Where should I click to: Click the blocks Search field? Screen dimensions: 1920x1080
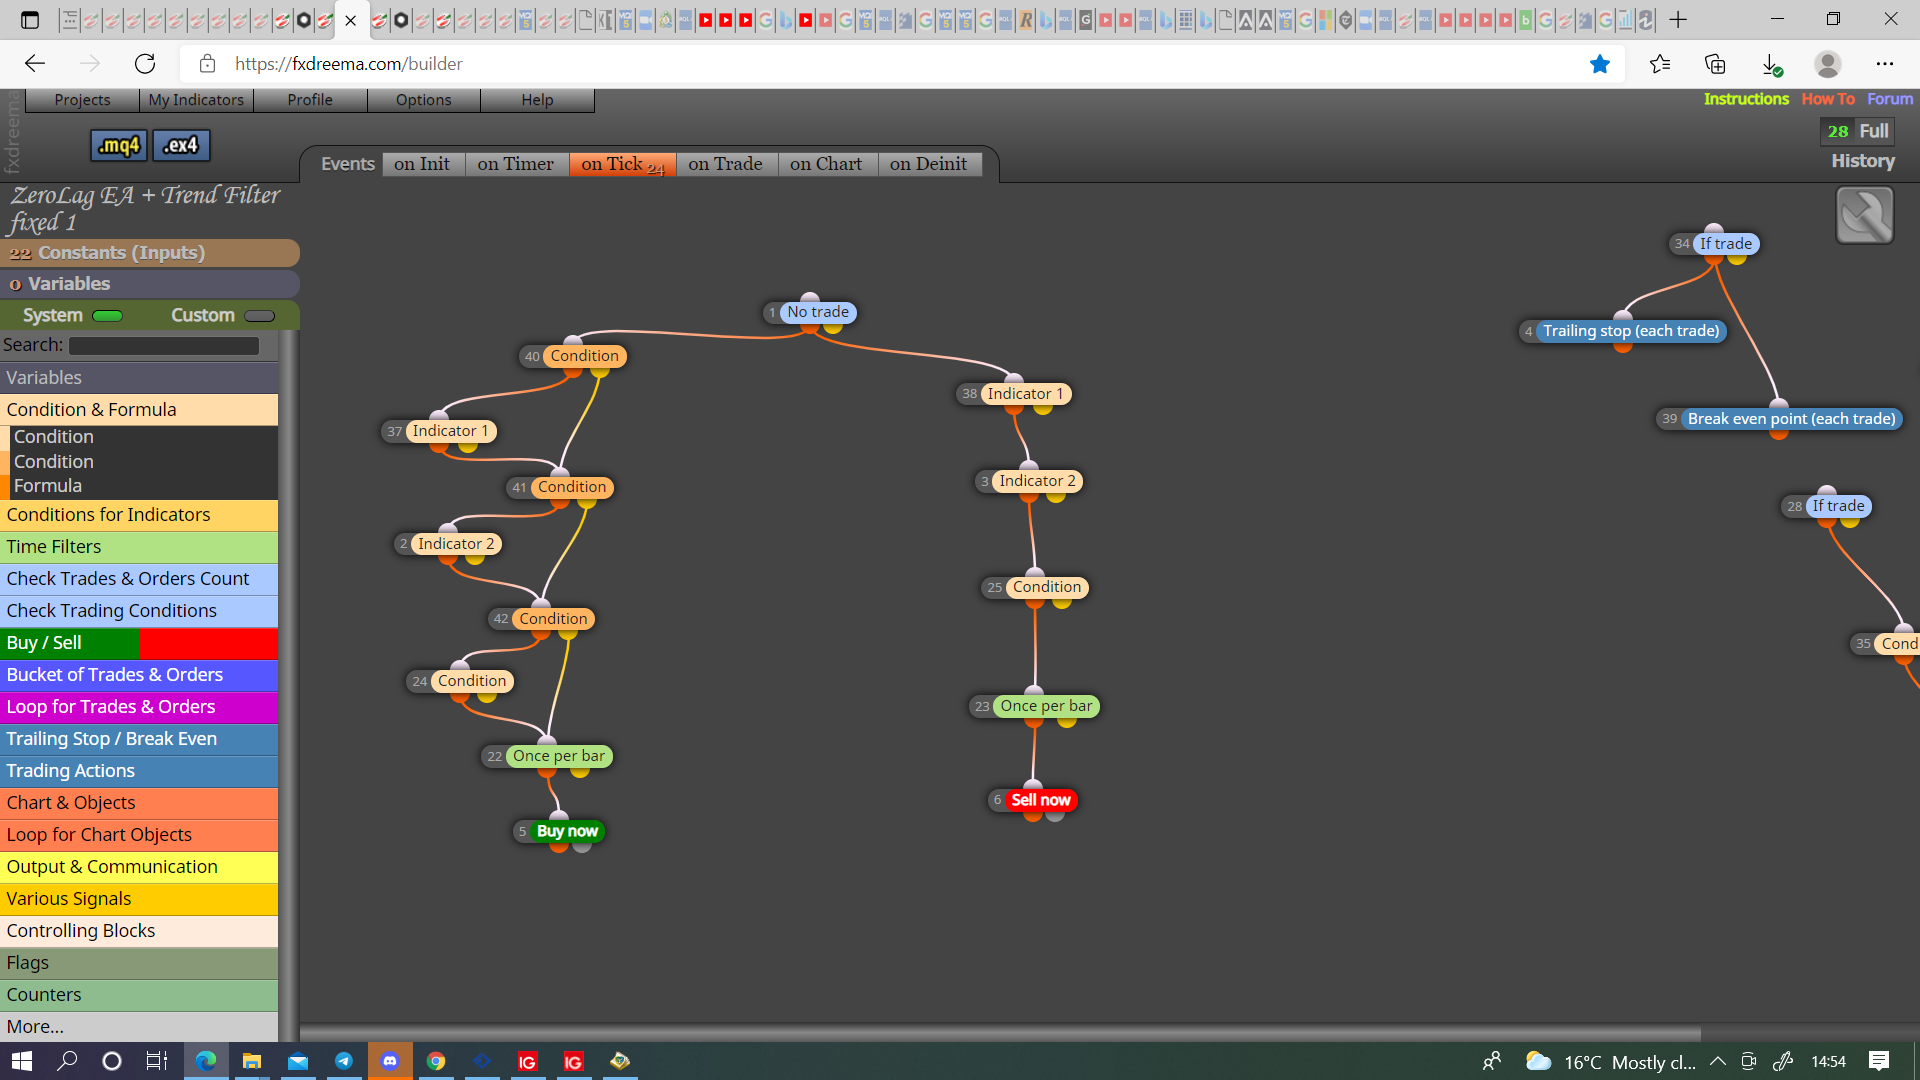(x=164, y=345)
